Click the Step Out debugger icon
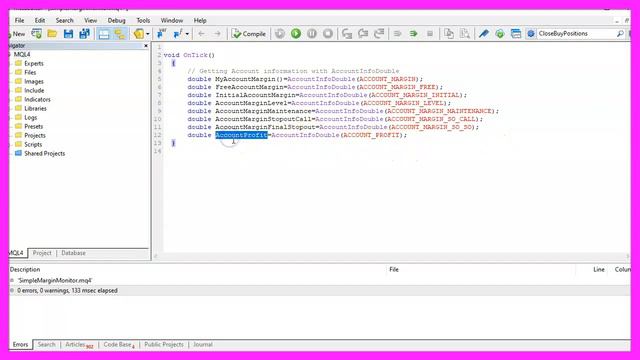This screenshot has width=640, height=360. tap(379, 33)
